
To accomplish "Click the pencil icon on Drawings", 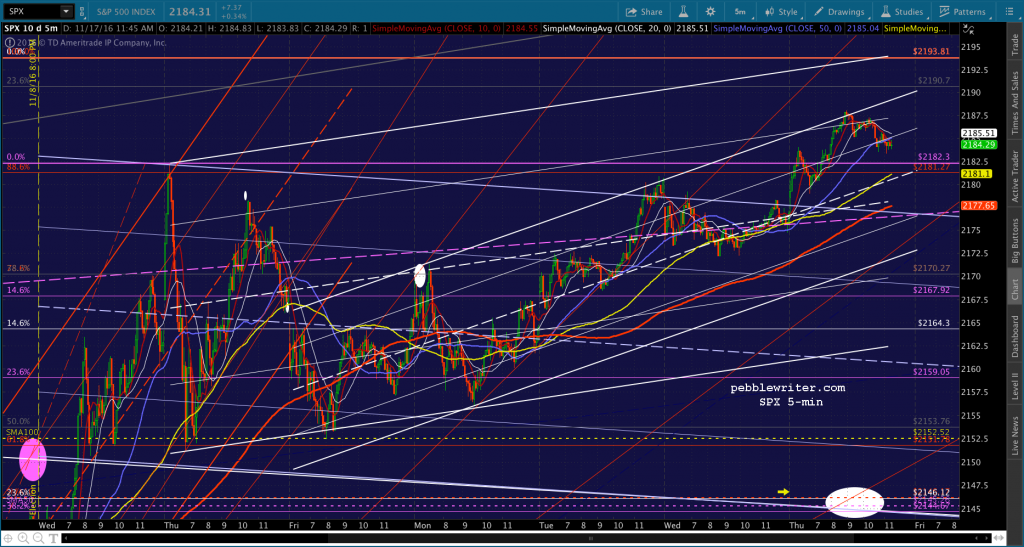I will pyautogui.click(x=819, y=12).
